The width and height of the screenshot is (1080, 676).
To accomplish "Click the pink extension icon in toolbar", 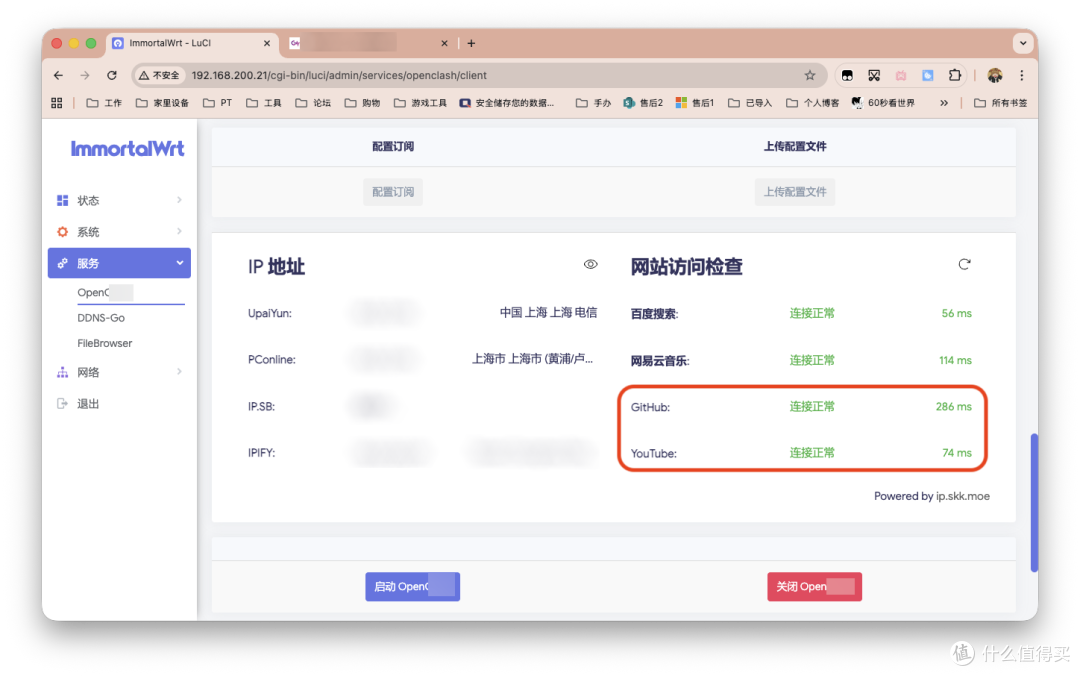I will (x=901, y=75).
